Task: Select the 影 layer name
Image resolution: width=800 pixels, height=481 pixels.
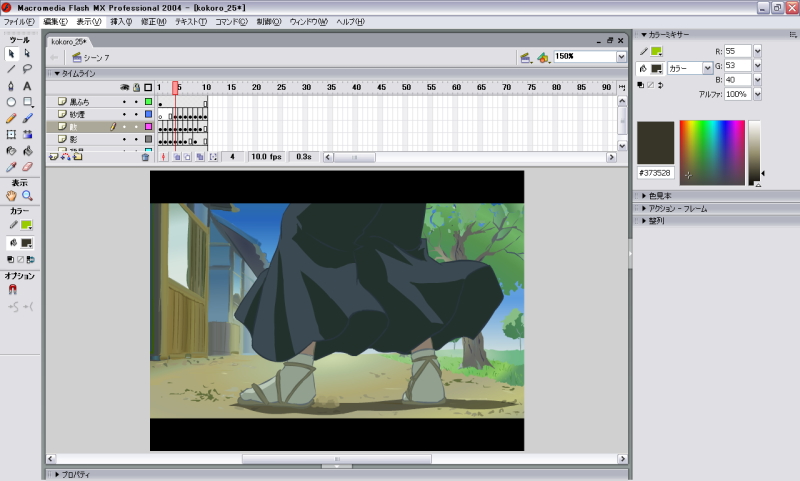Action: pyautogui.click(x=73, y=139)
